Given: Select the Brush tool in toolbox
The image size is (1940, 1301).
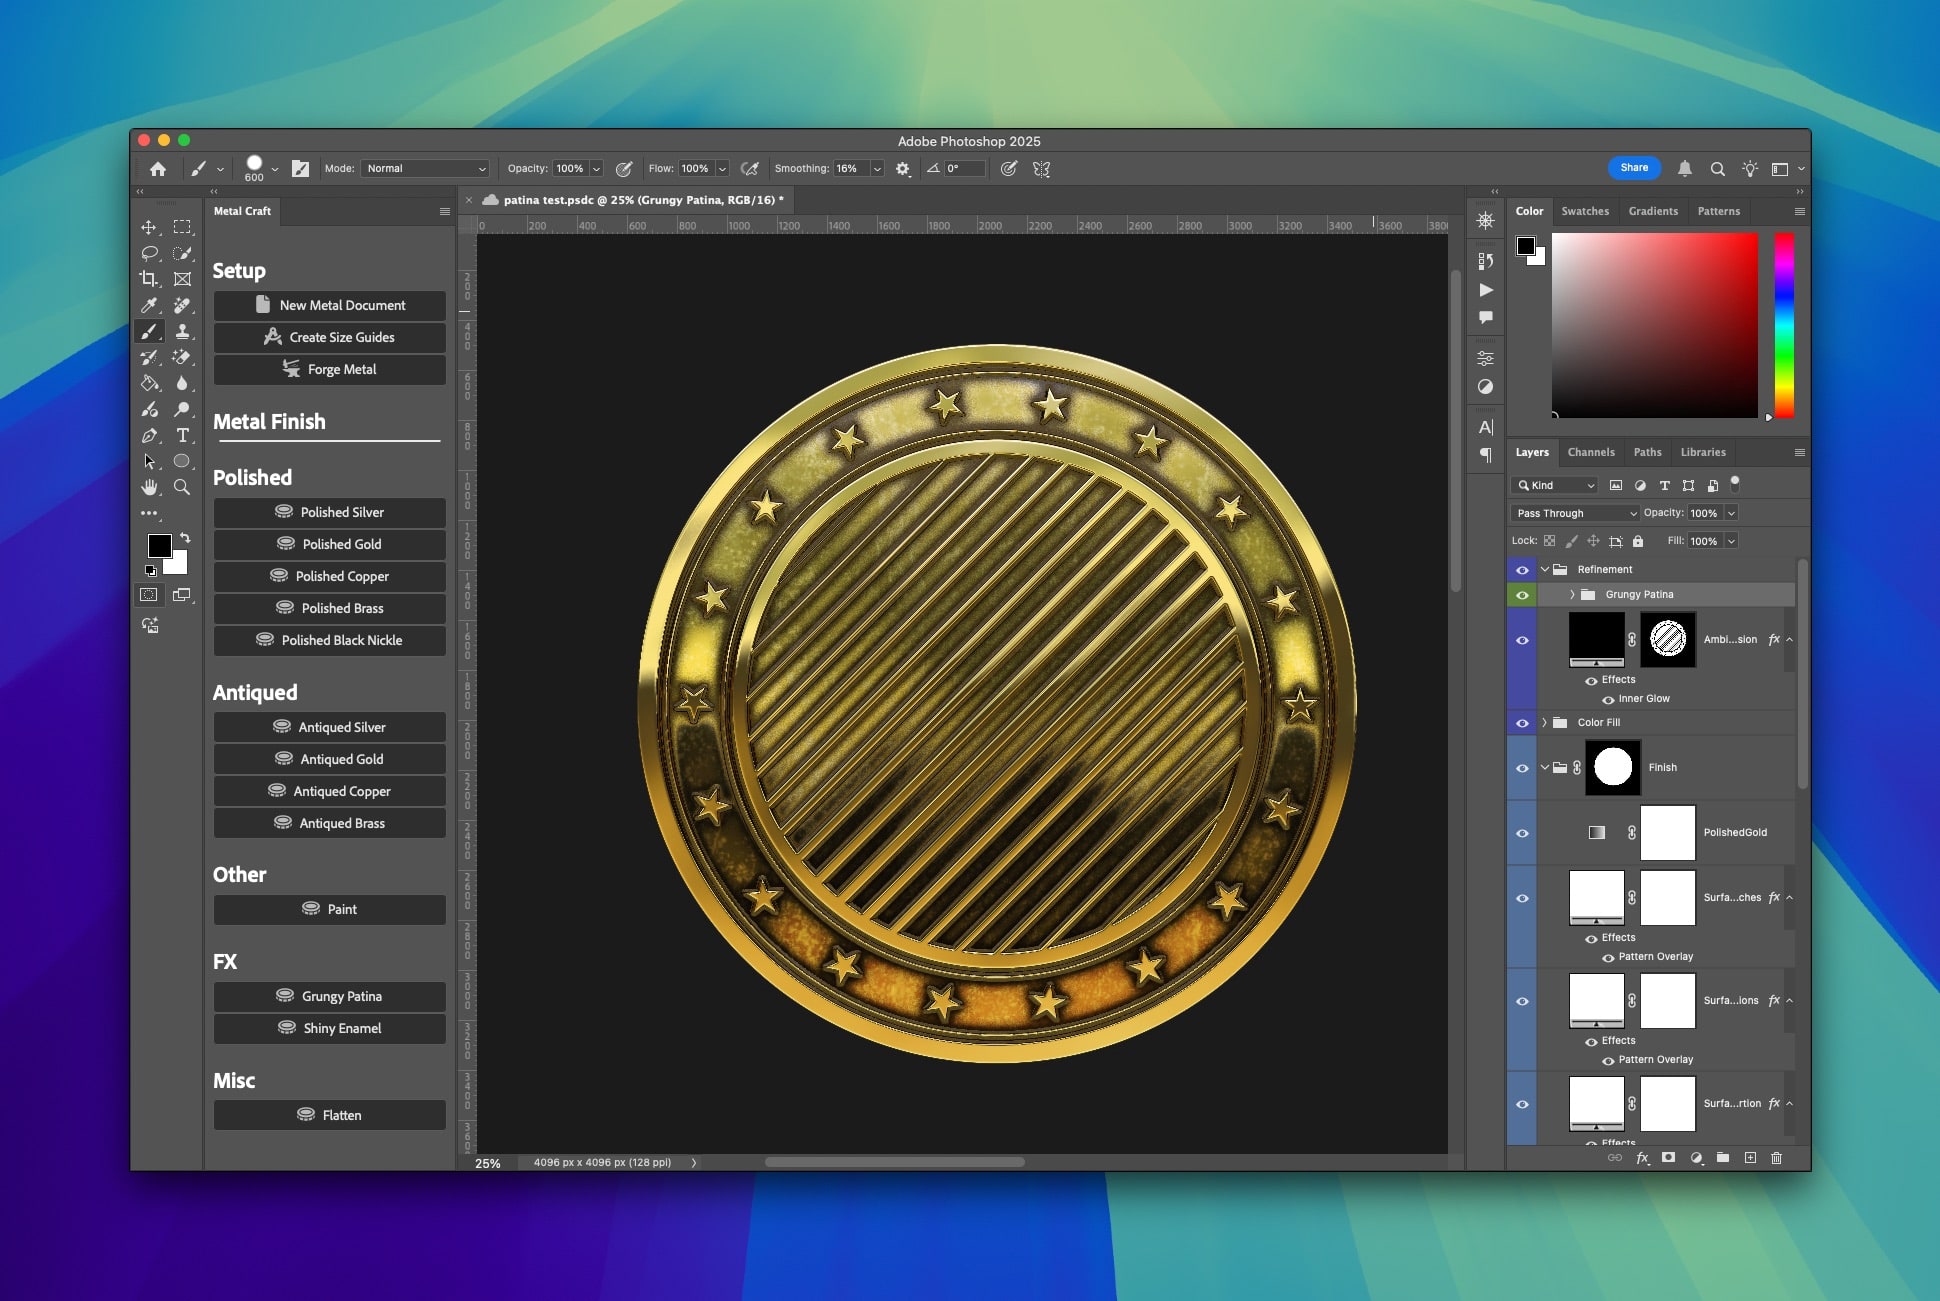Looking at the screenshot, I should [x=149, y=331].
